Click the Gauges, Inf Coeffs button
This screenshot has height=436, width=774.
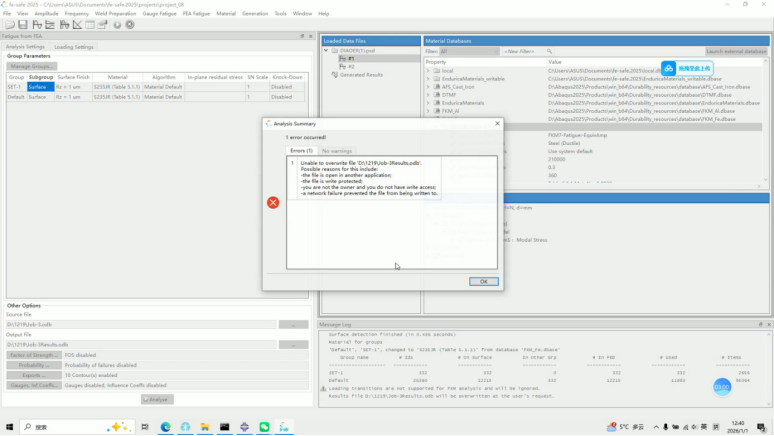coord(34,385)
